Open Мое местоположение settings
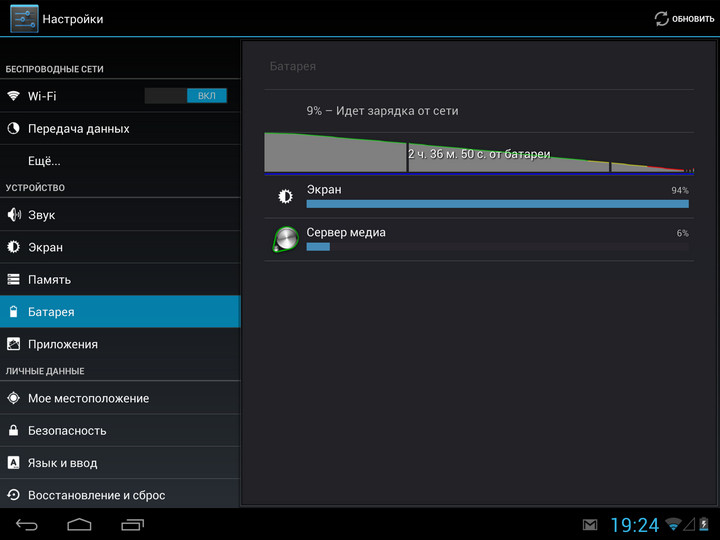This screenshot has height=540, width=720. tap(120, 398)
